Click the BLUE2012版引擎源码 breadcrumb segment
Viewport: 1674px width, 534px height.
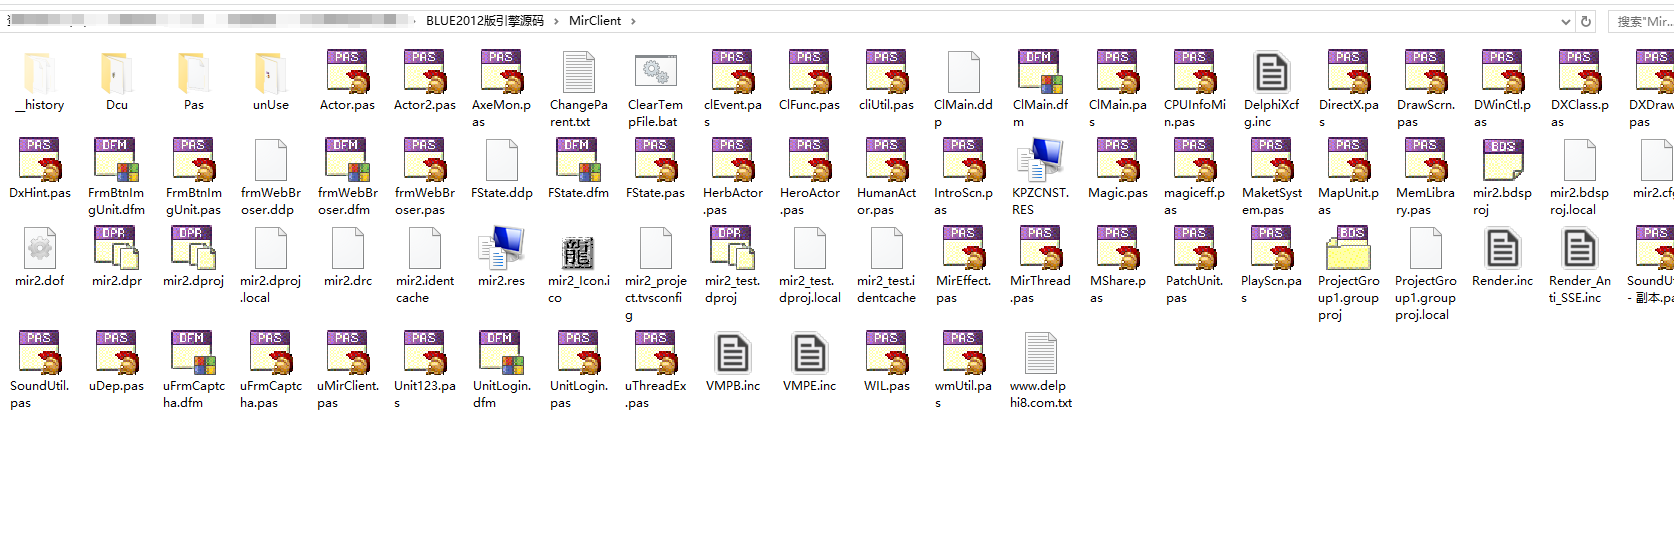pyautogui.click(x=484, y=21)
